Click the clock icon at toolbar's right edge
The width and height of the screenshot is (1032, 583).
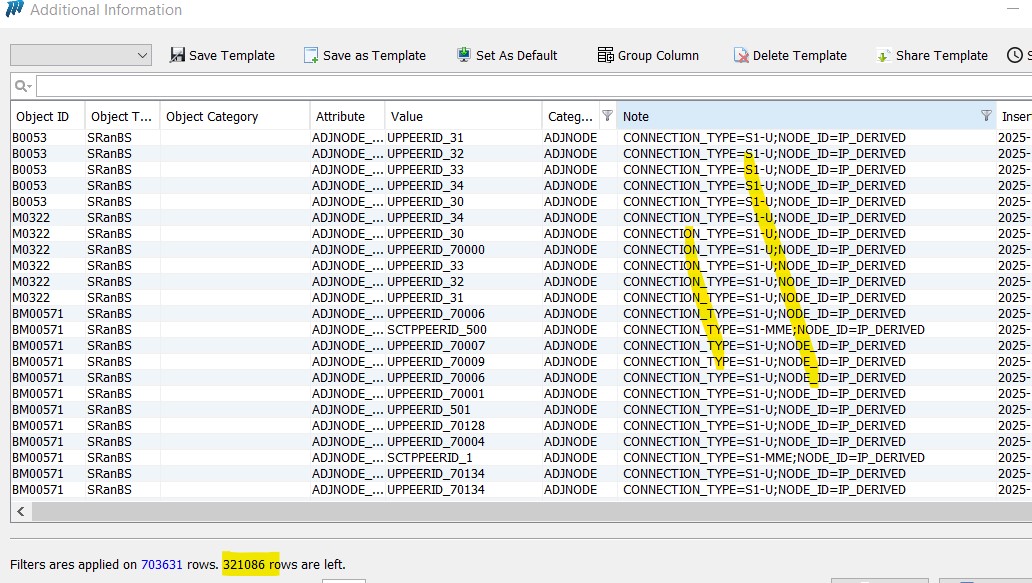pyautogui.click(x=1014, y=55)
